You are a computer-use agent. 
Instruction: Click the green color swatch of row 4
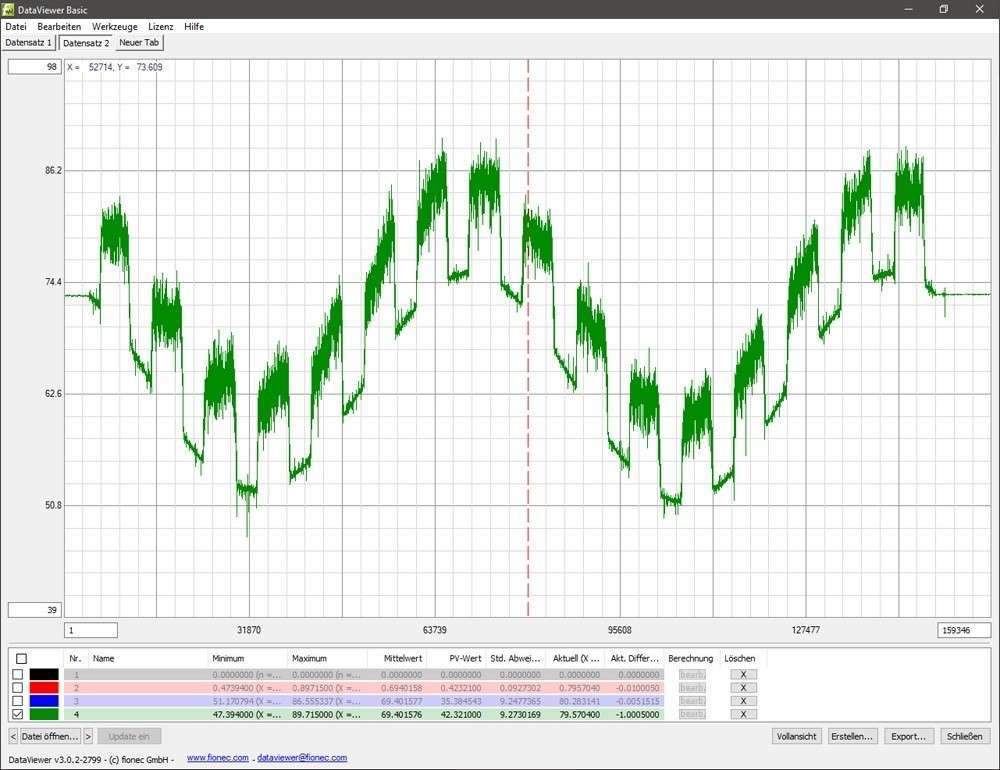pyautogui.click(x=45, y=714)
